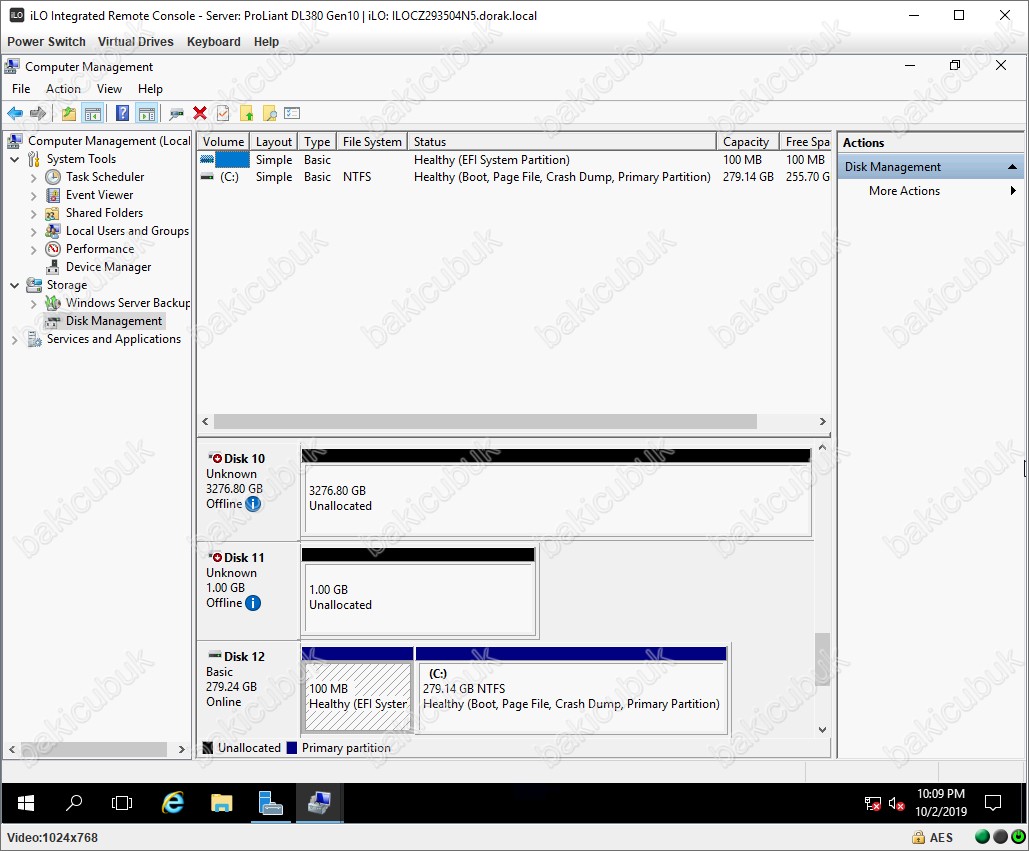Image resolution: width=1029 pixels, height=851 pixels.
Task: Click the yellow page with green arrow icon
Action: (x=247, y=114)
